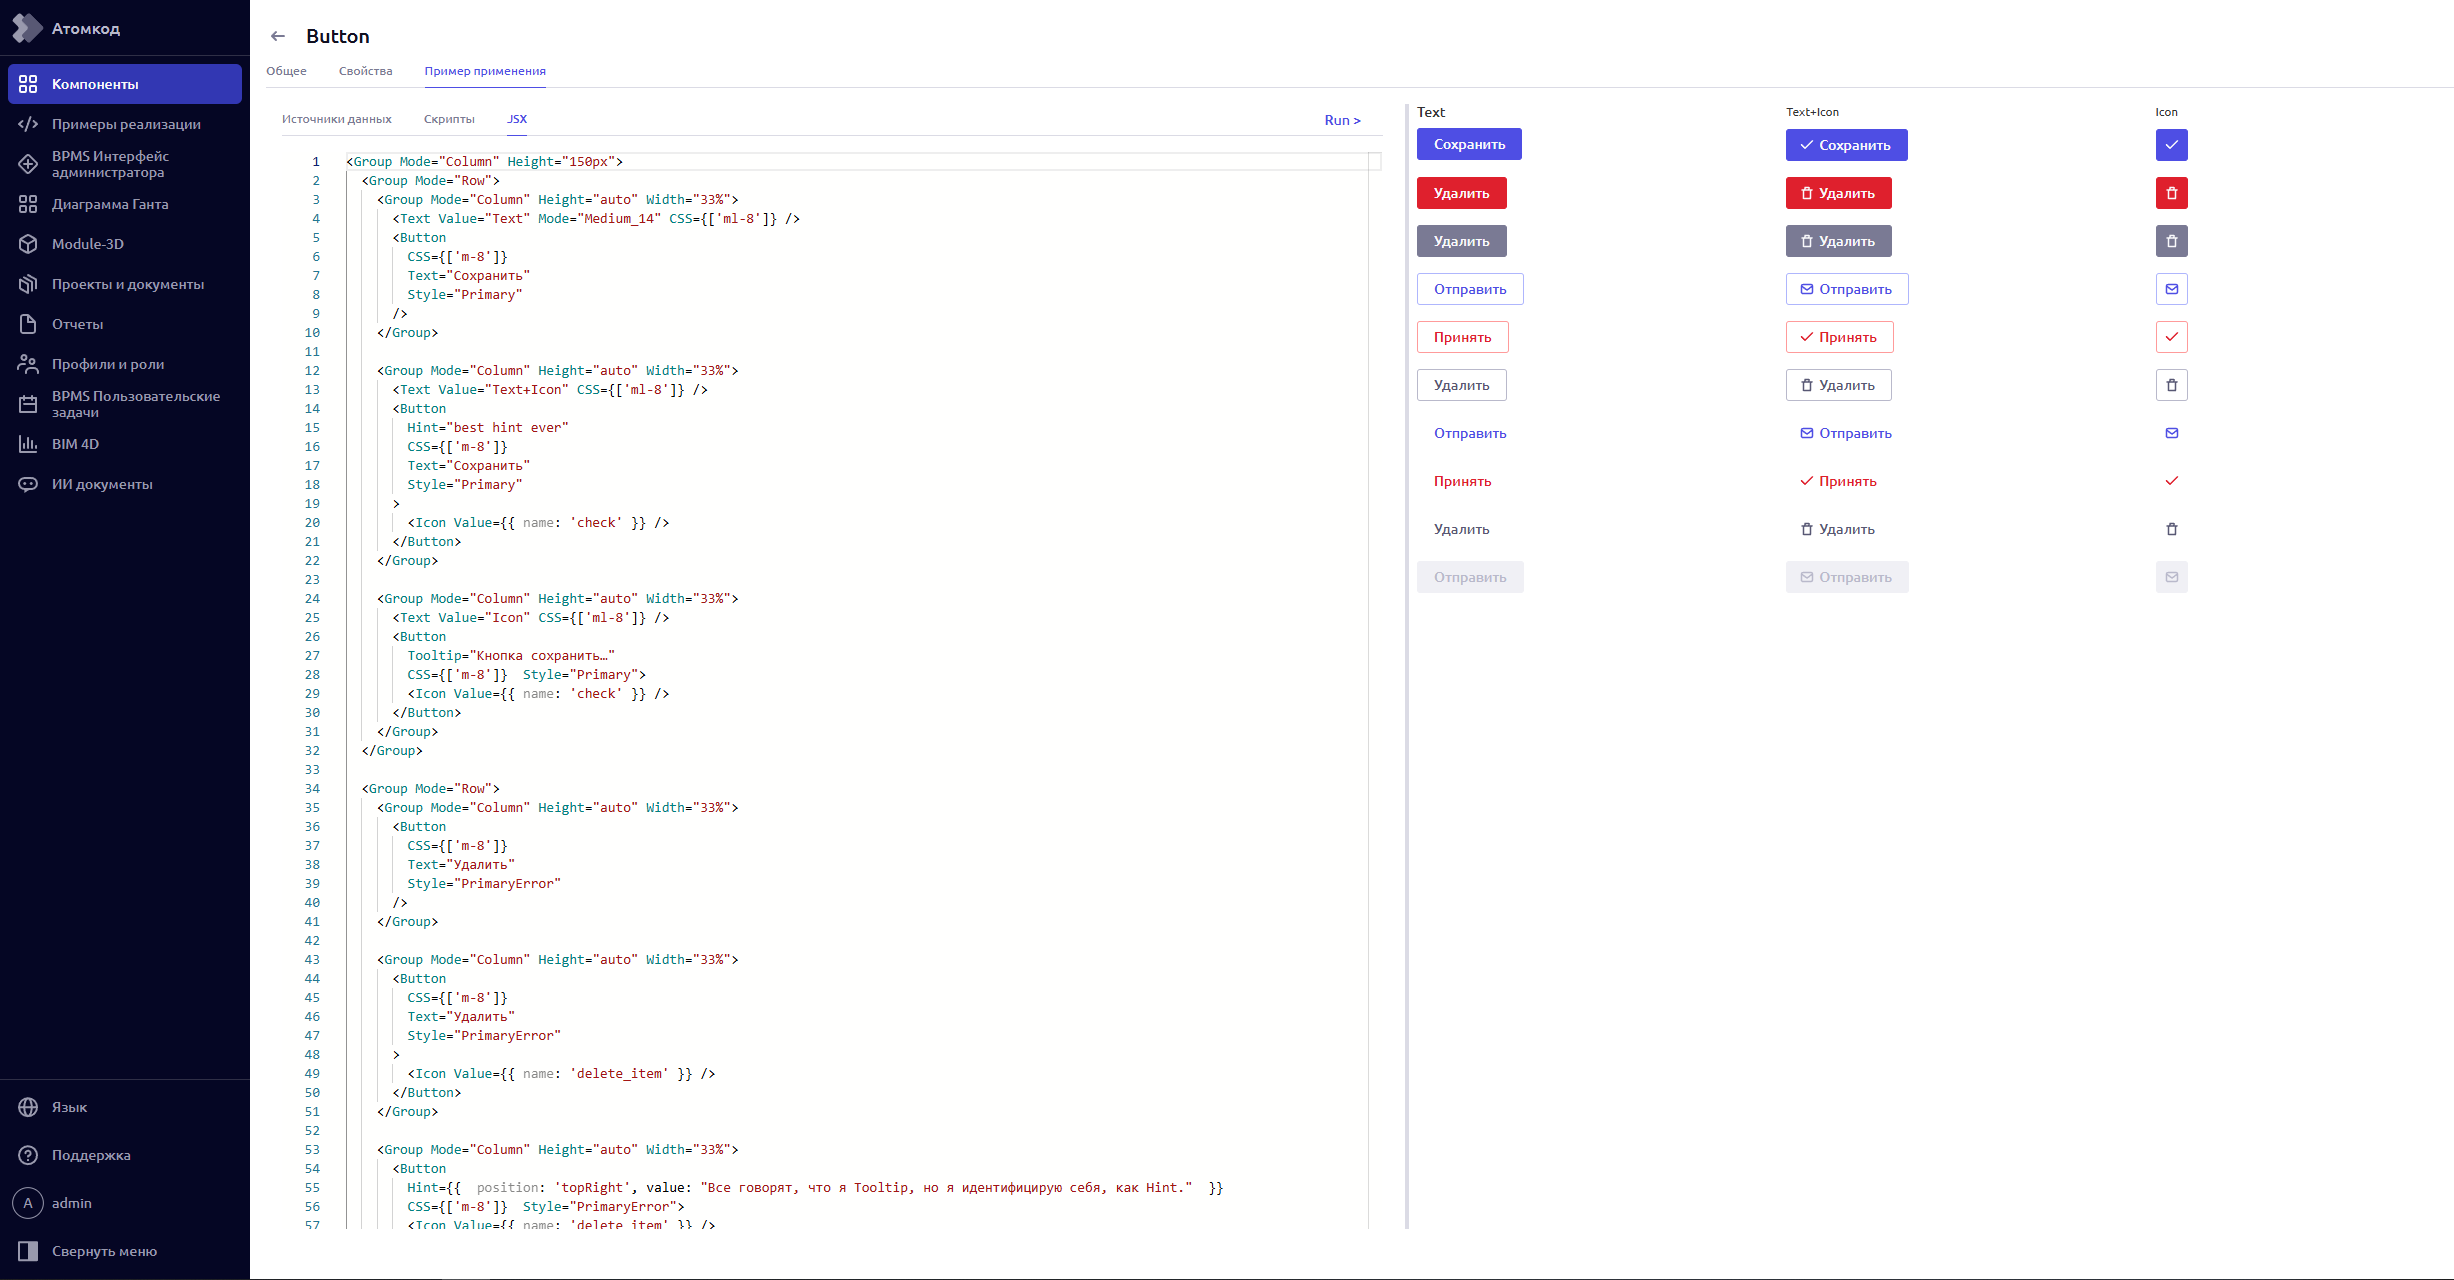This screenshot has height=1280, width=2454.
Task: Click Сохранить button with checkmark icon
Action: point(1846,145)
